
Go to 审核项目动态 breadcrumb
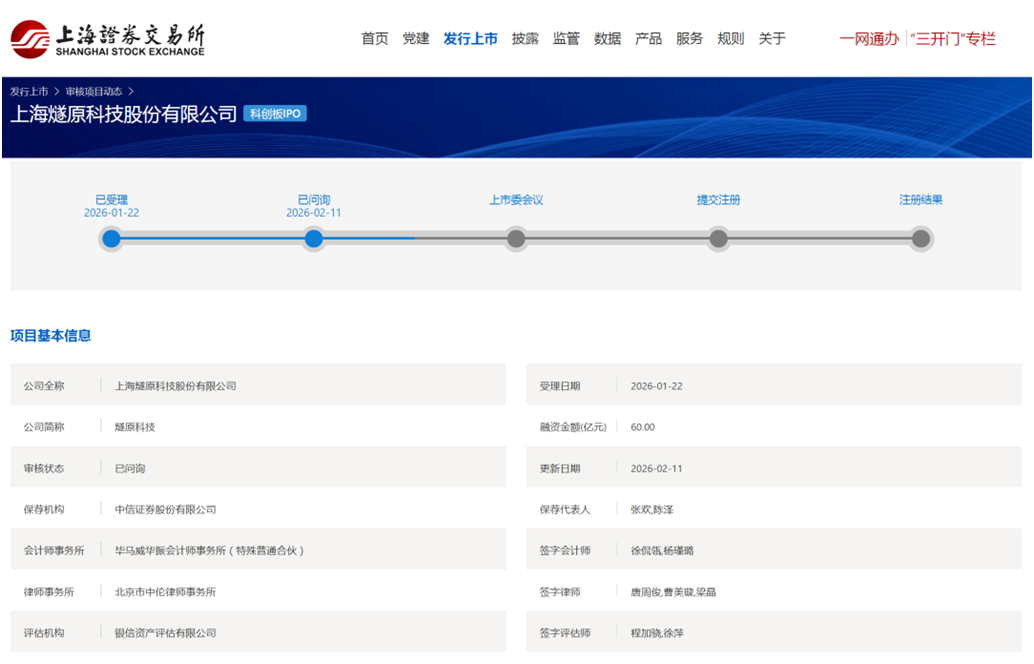click(x=94, y=92)
